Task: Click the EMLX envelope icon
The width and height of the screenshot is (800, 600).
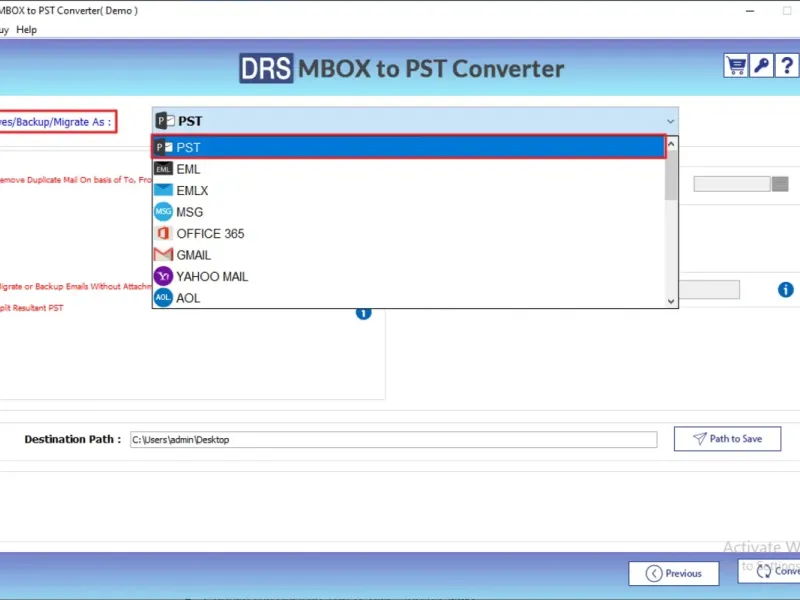Action: [163, 190]
